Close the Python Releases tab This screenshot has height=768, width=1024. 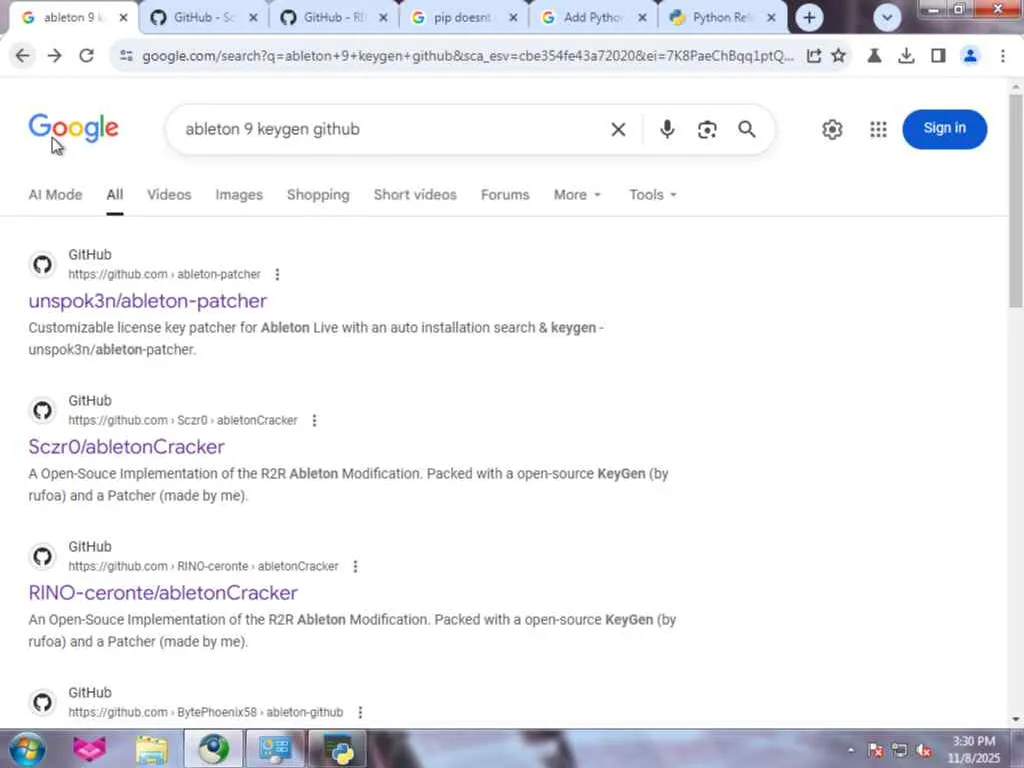(771, 18)
